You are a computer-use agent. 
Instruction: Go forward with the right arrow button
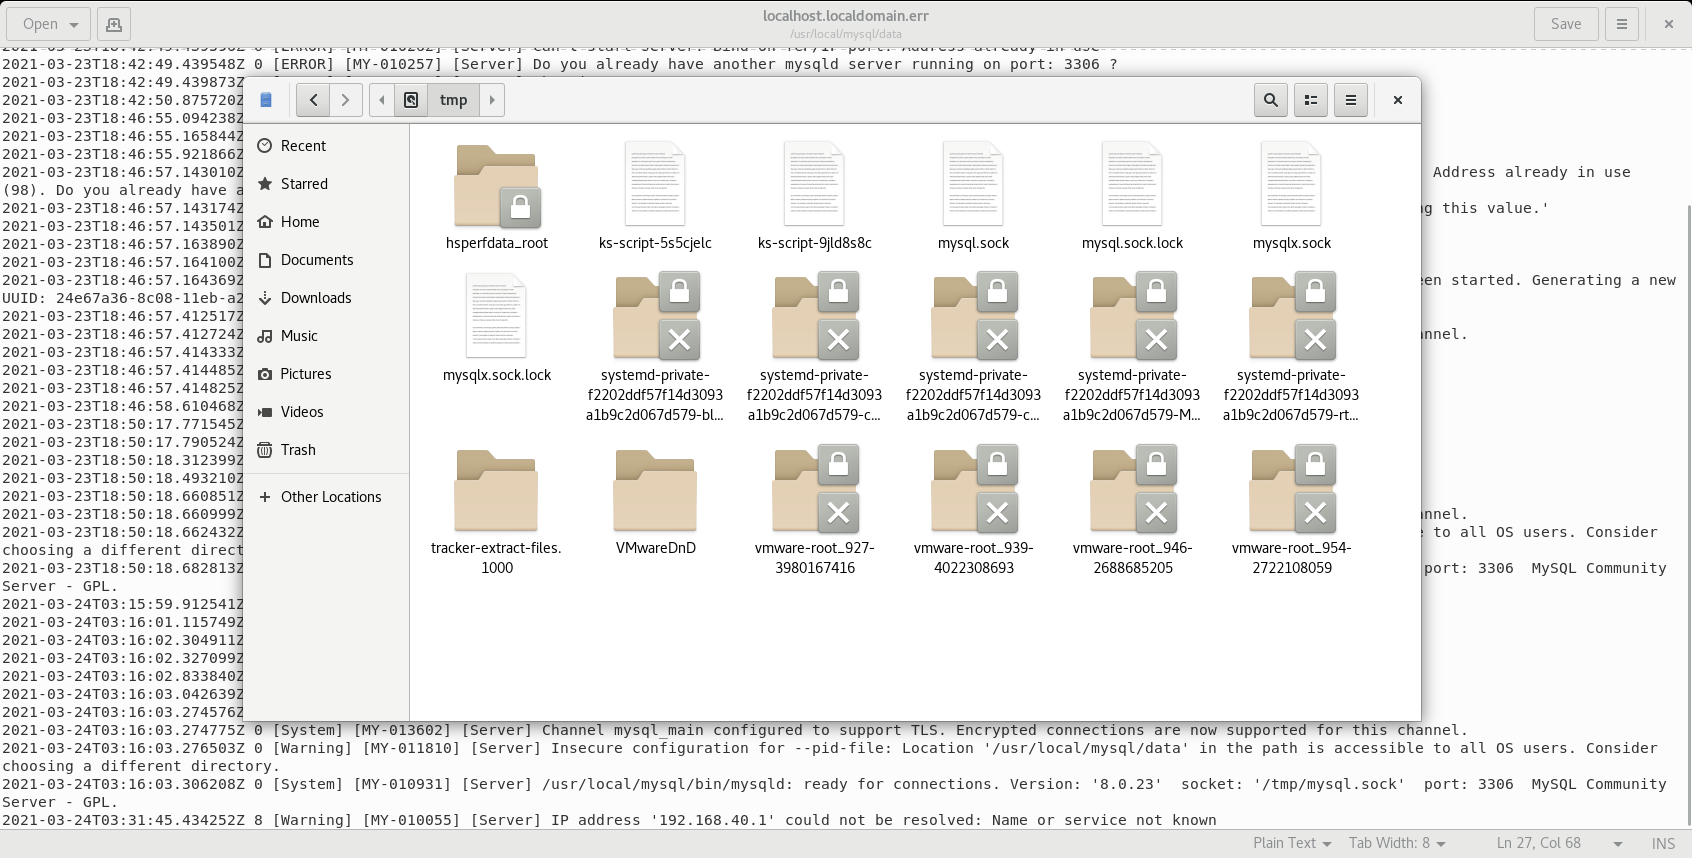(345, 100)
